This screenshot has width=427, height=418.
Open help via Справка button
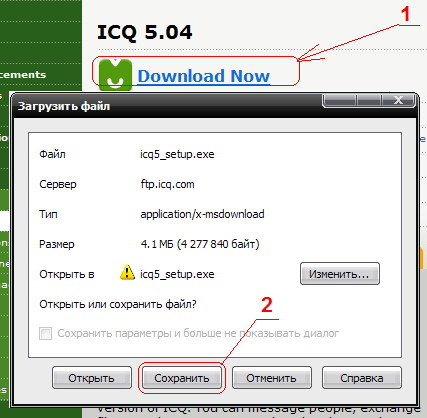[362, 378]
